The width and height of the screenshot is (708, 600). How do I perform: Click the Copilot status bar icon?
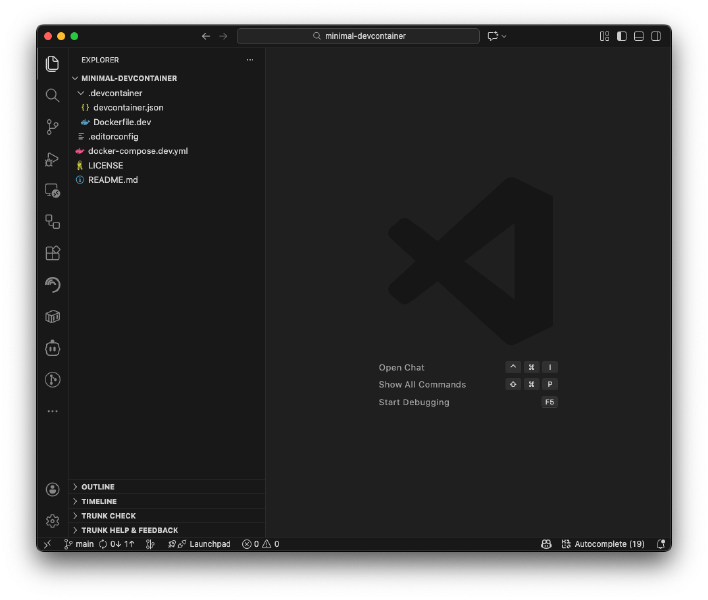tap(546, 544)
